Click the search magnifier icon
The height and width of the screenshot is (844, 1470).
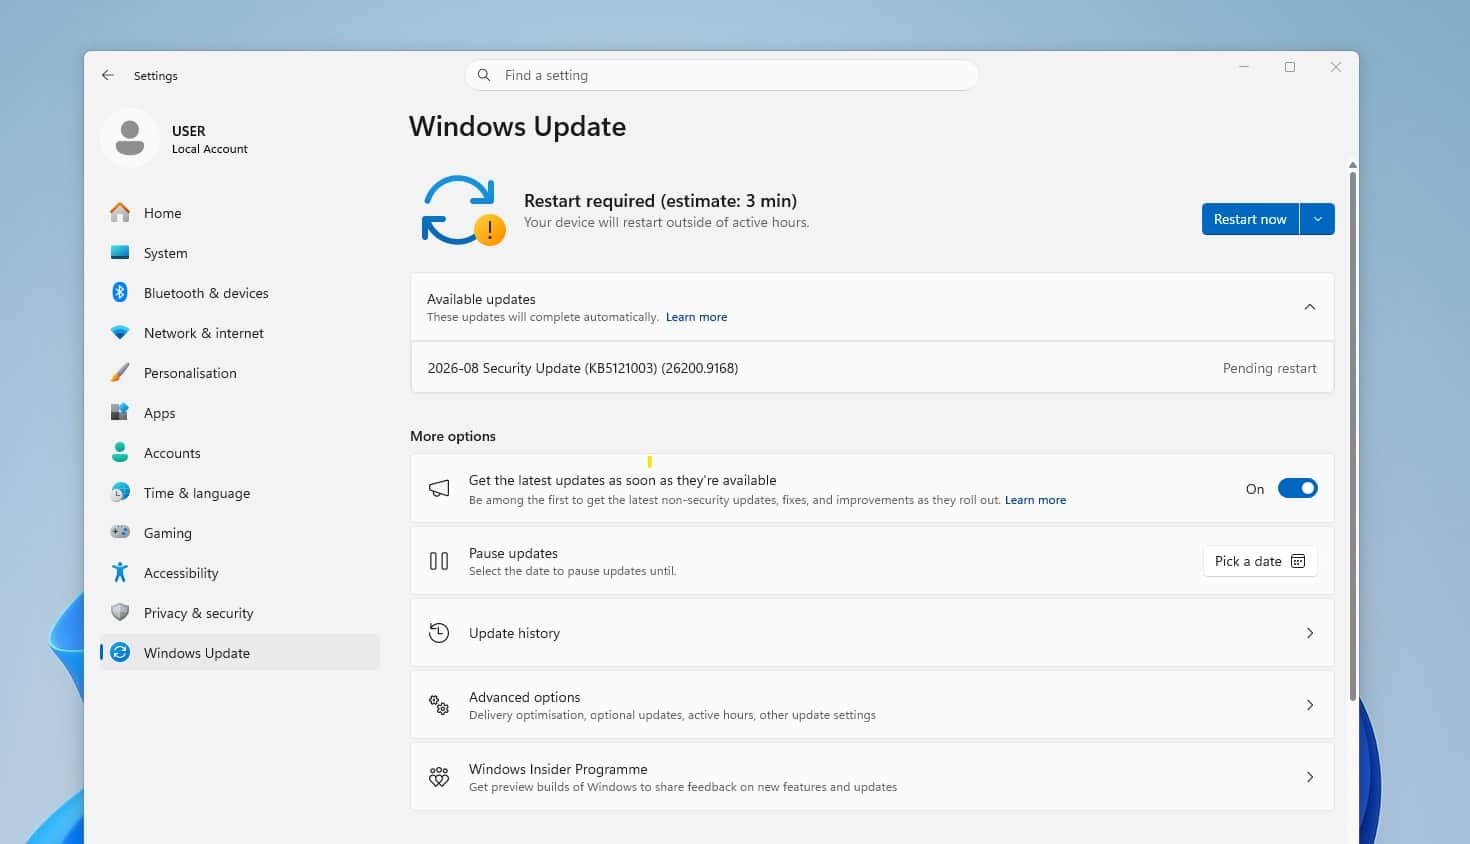(484, 75)
